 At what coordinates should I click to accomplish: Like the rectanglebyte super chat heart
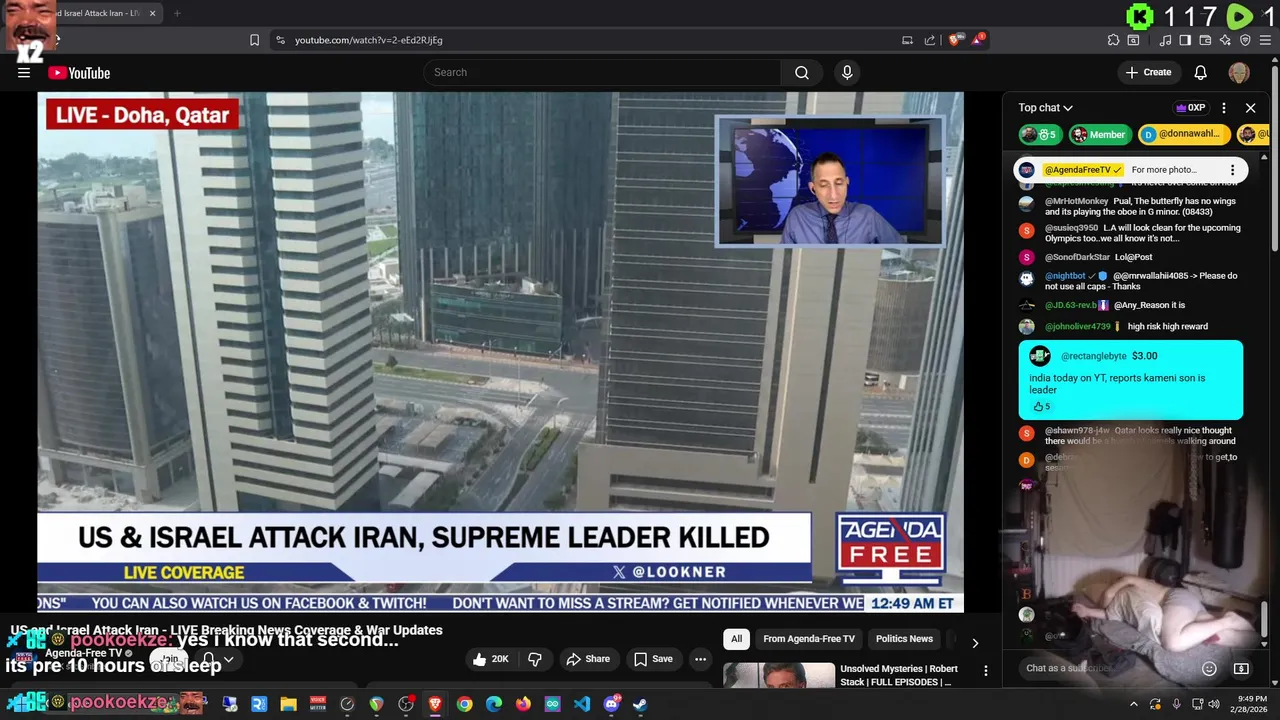coord(1041,407)
